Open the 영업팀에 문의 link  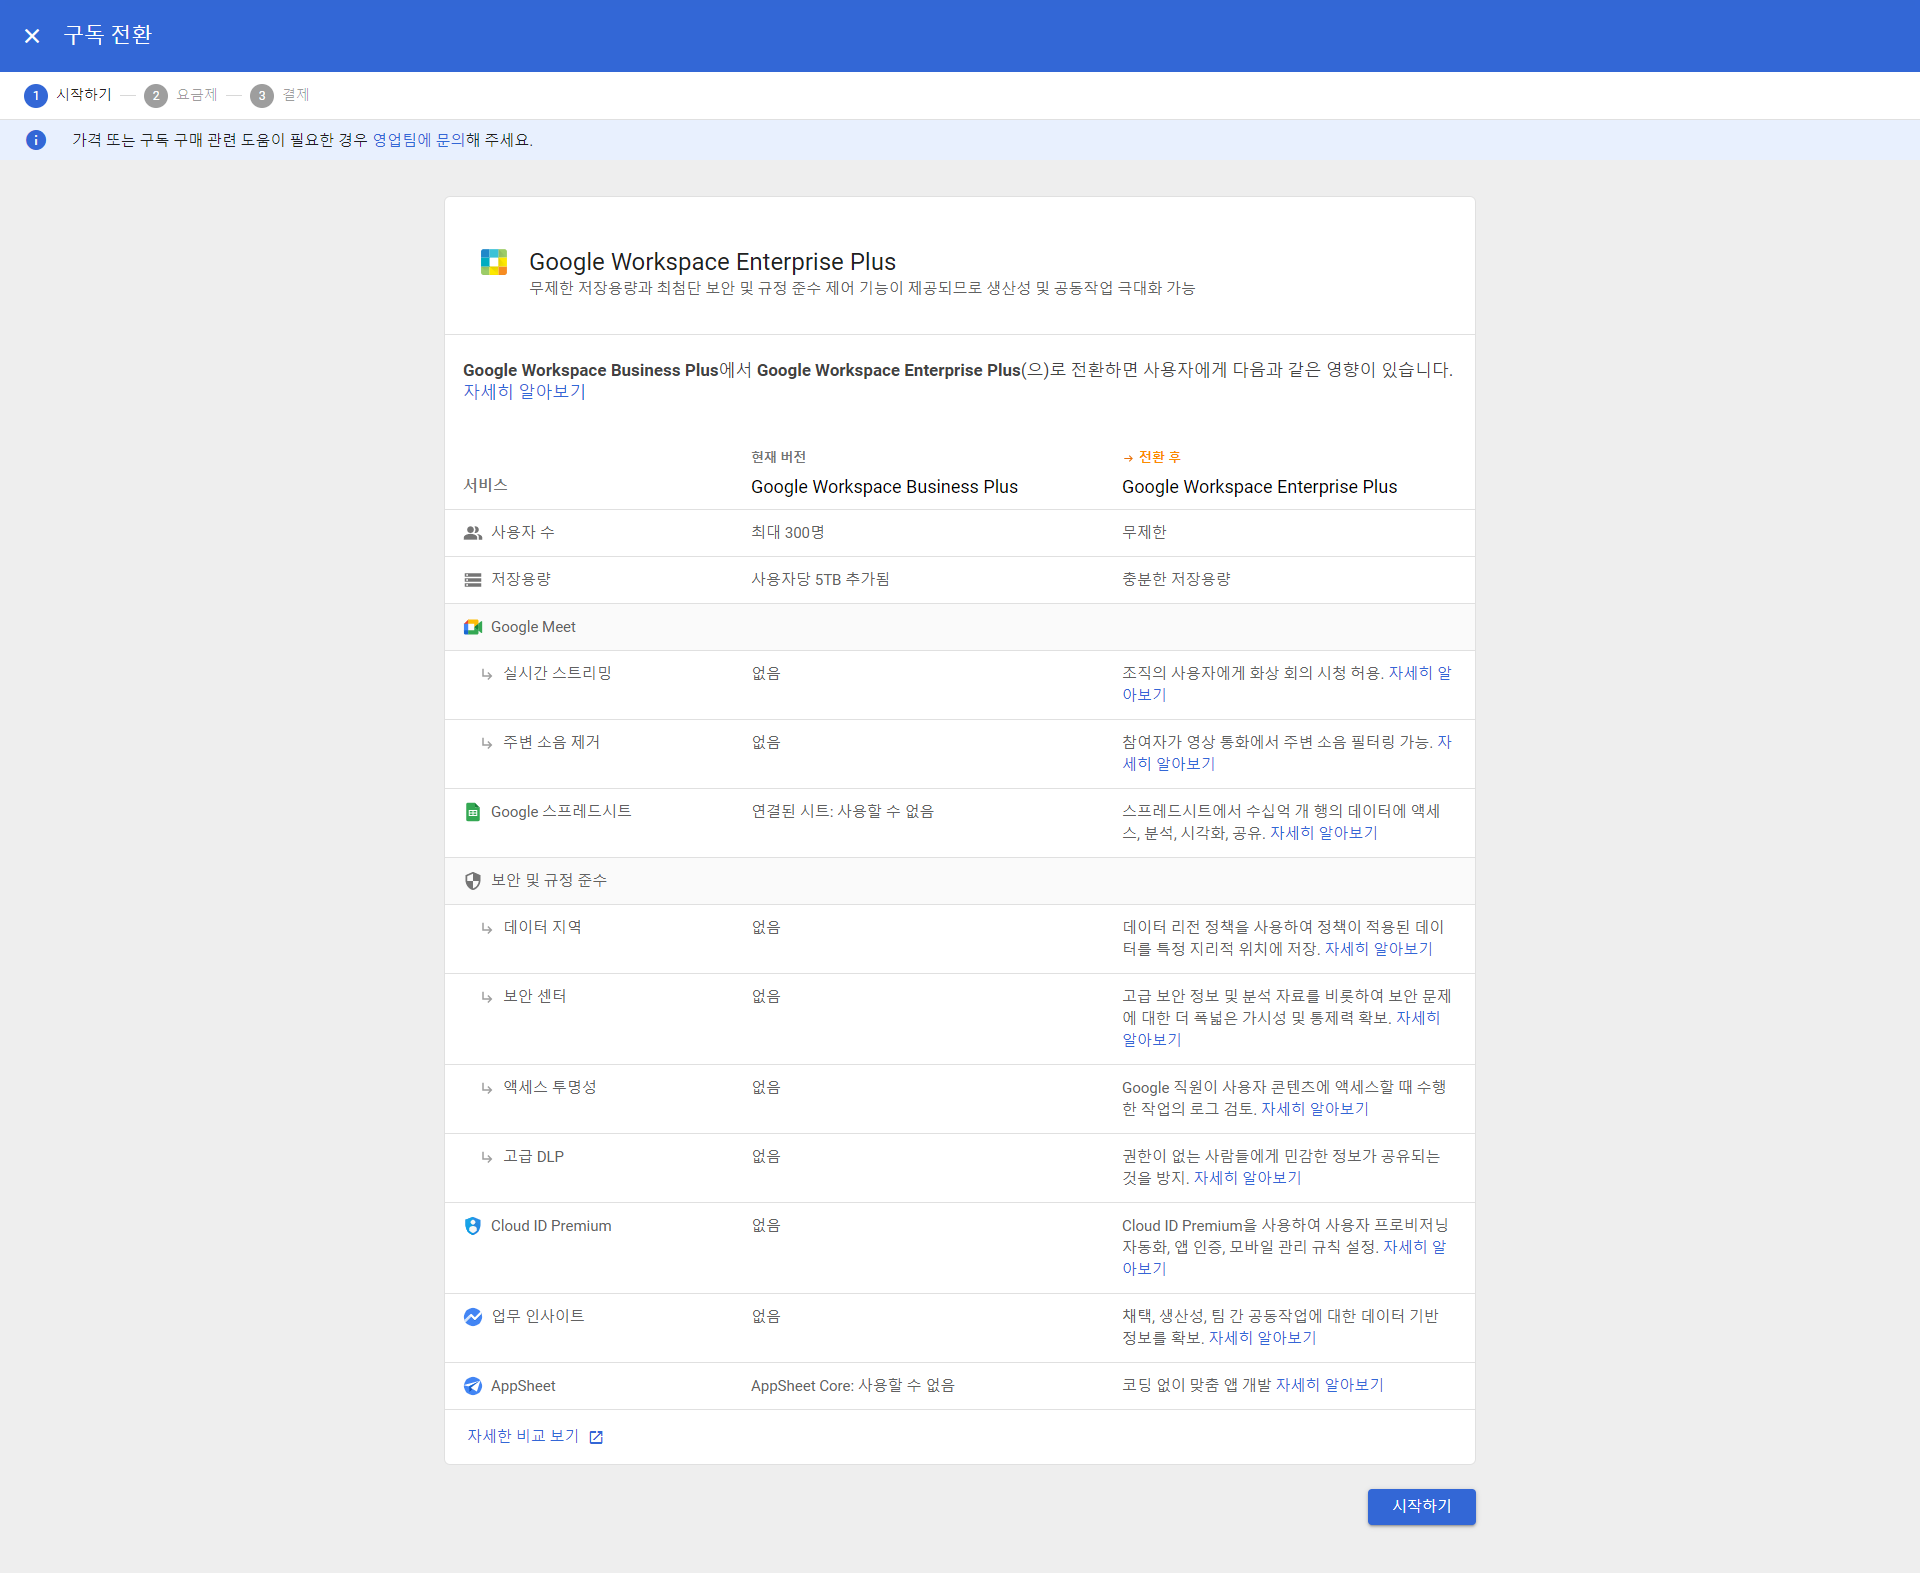point(418,140)
